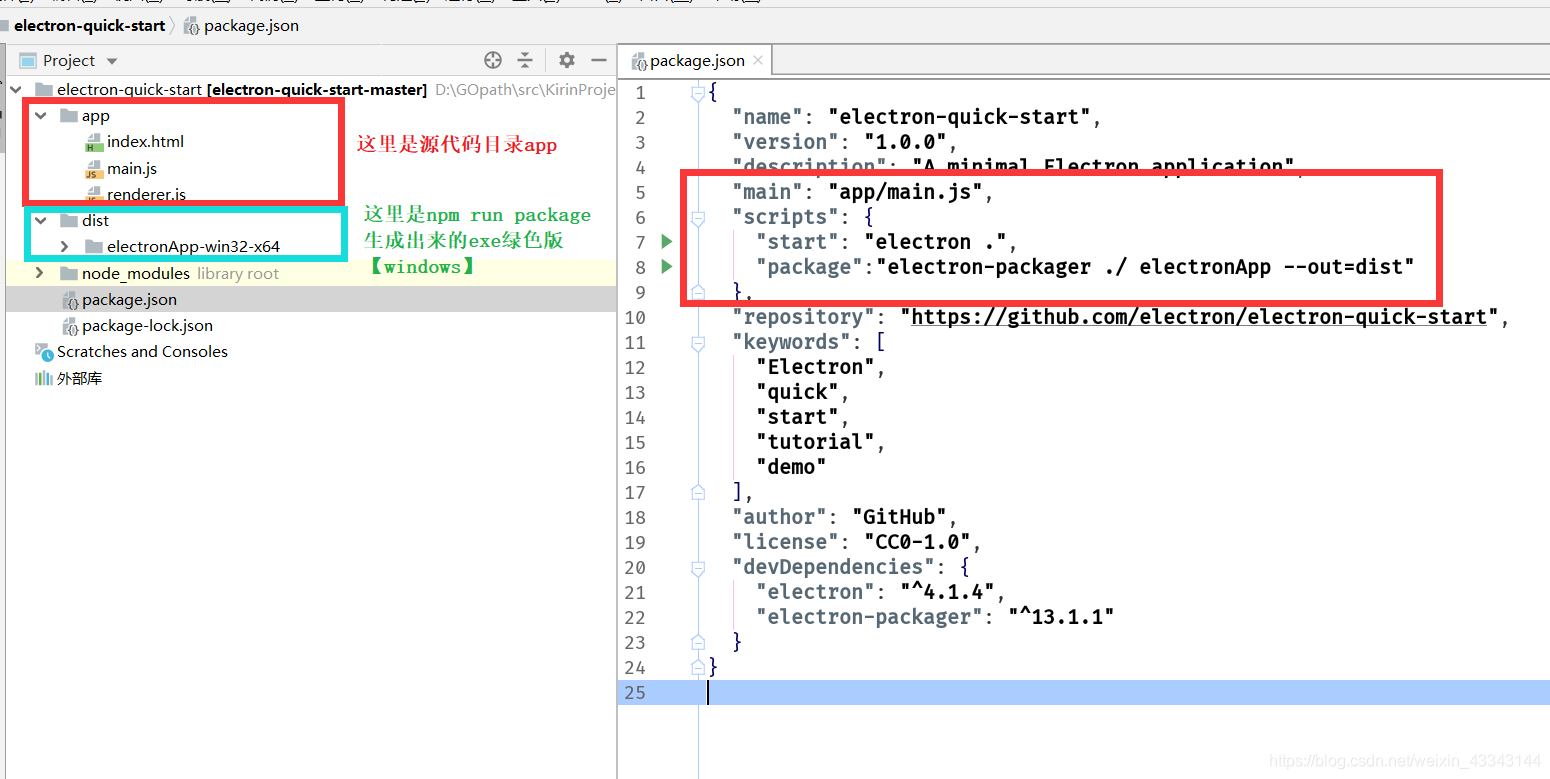Click package.json in the breadcrumb bar

click(x=251, y=26)
